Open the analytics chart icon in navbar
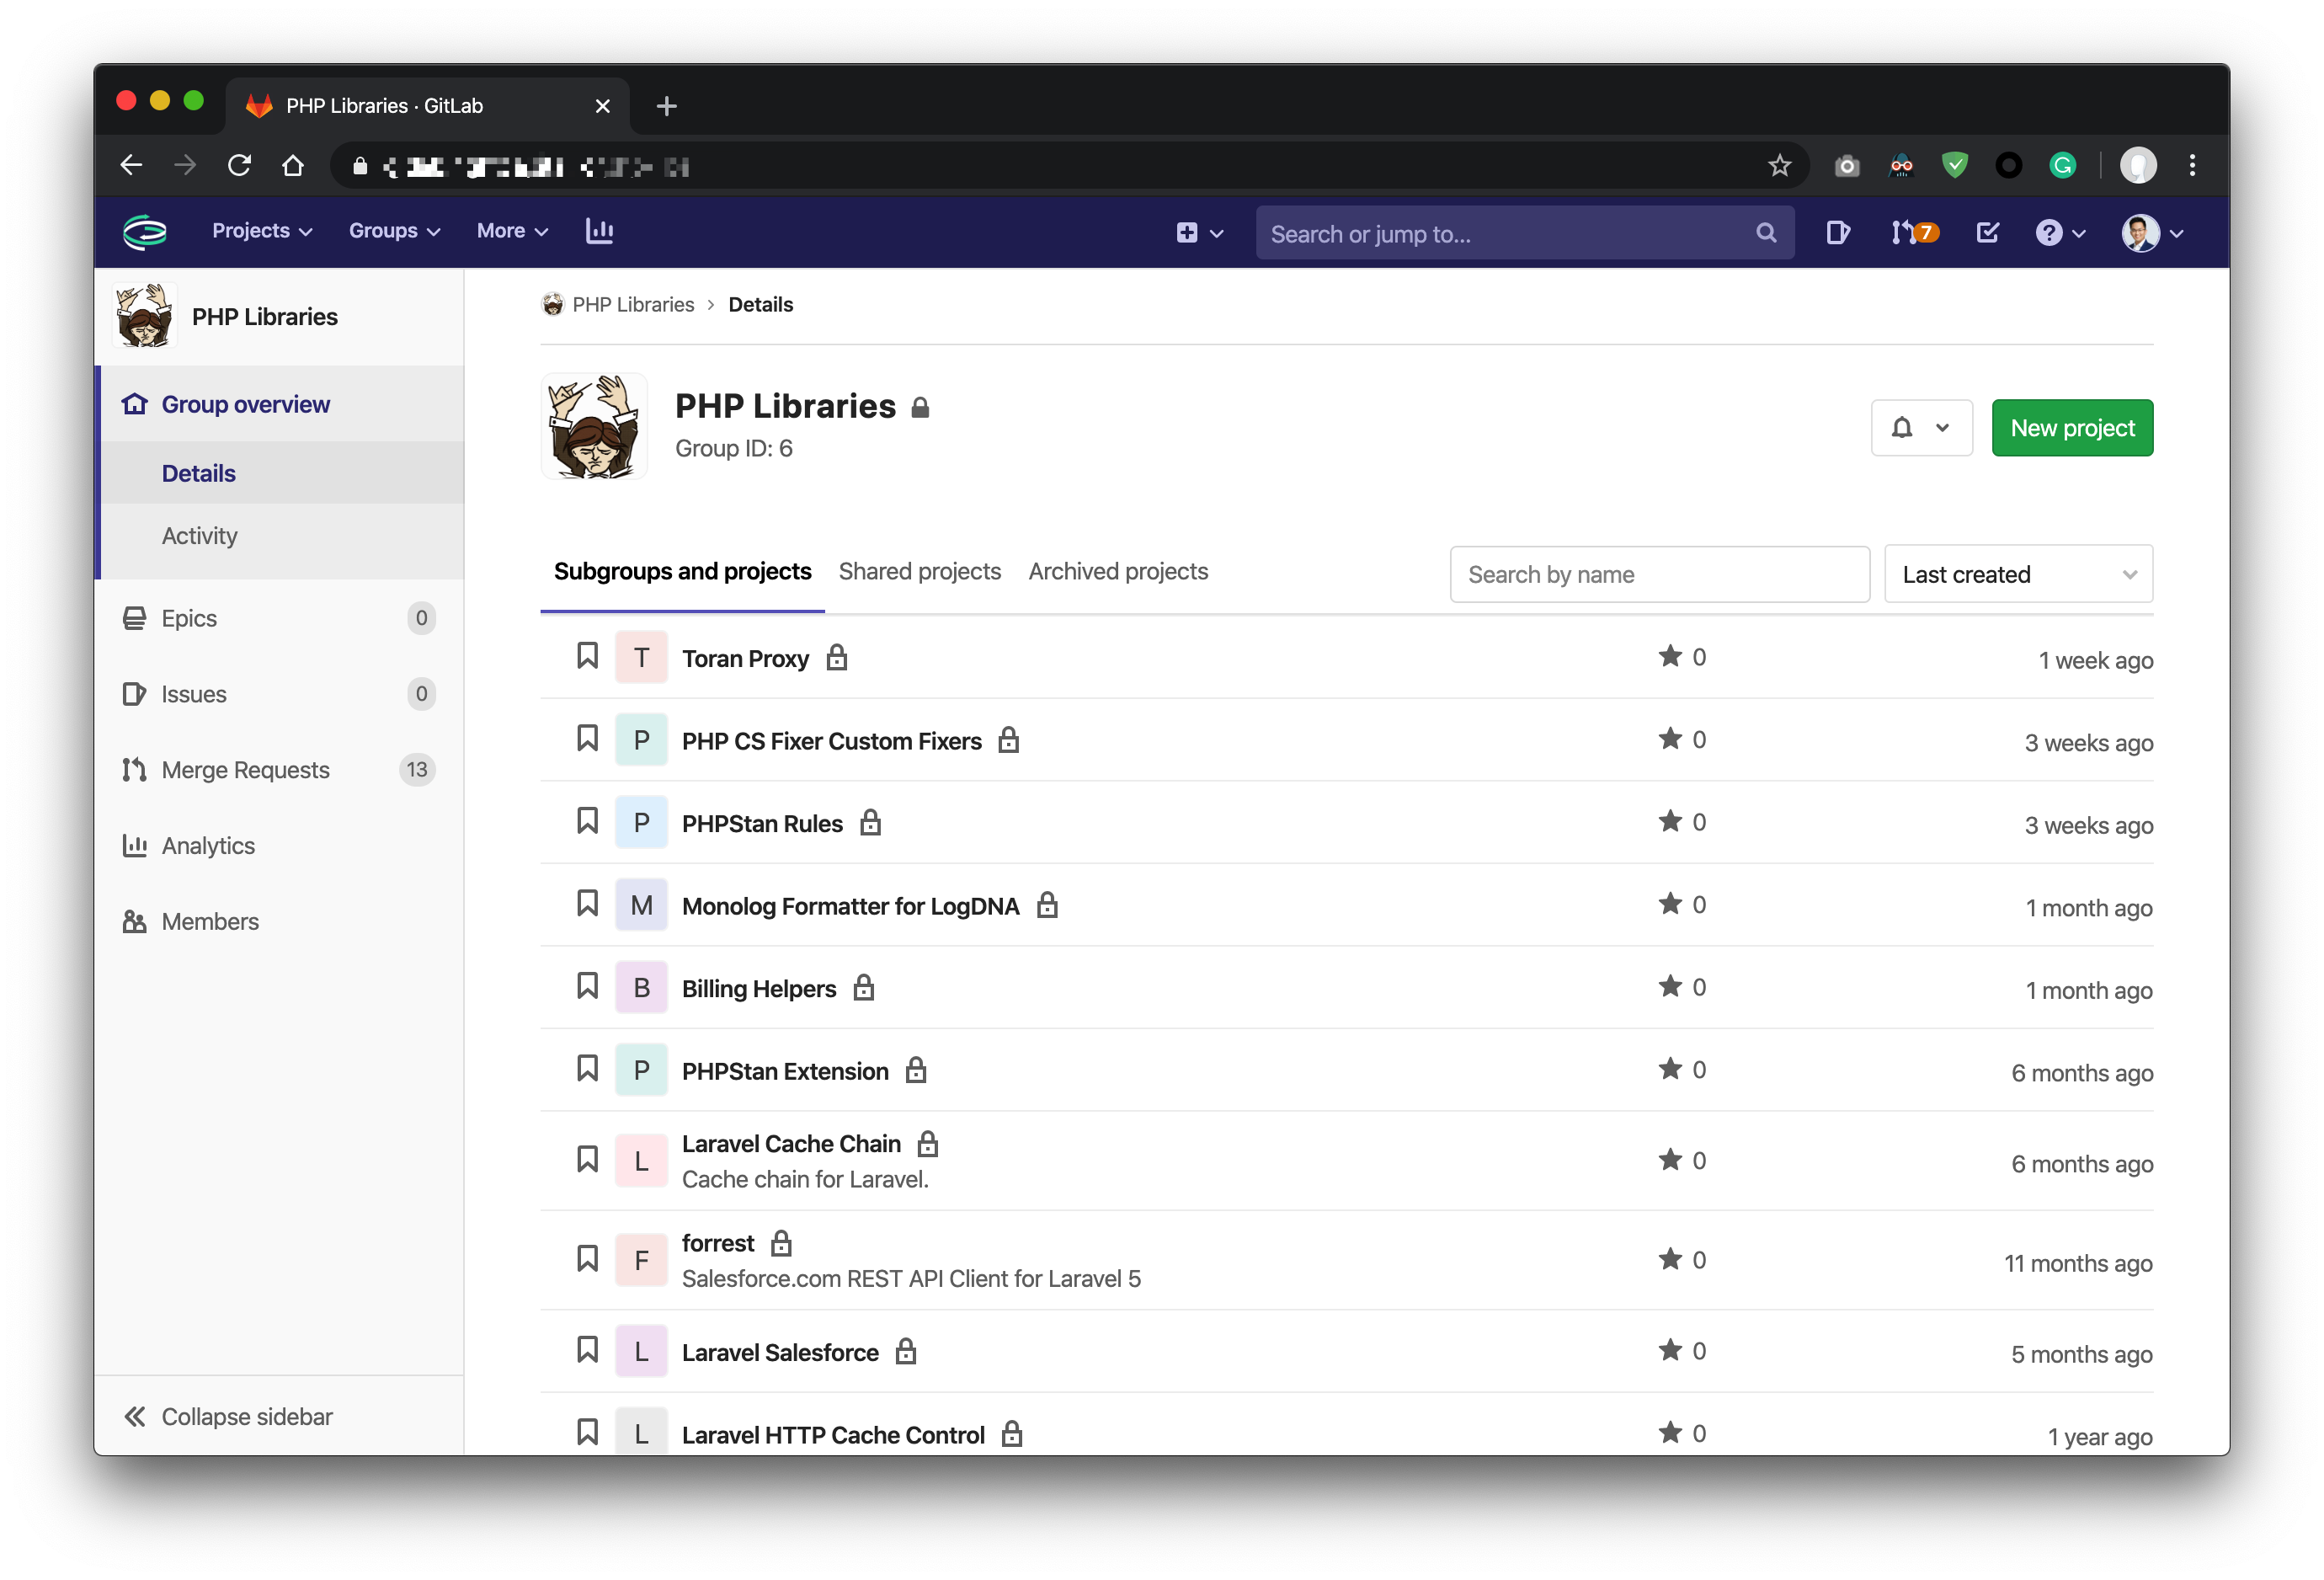 click(599, 231)
